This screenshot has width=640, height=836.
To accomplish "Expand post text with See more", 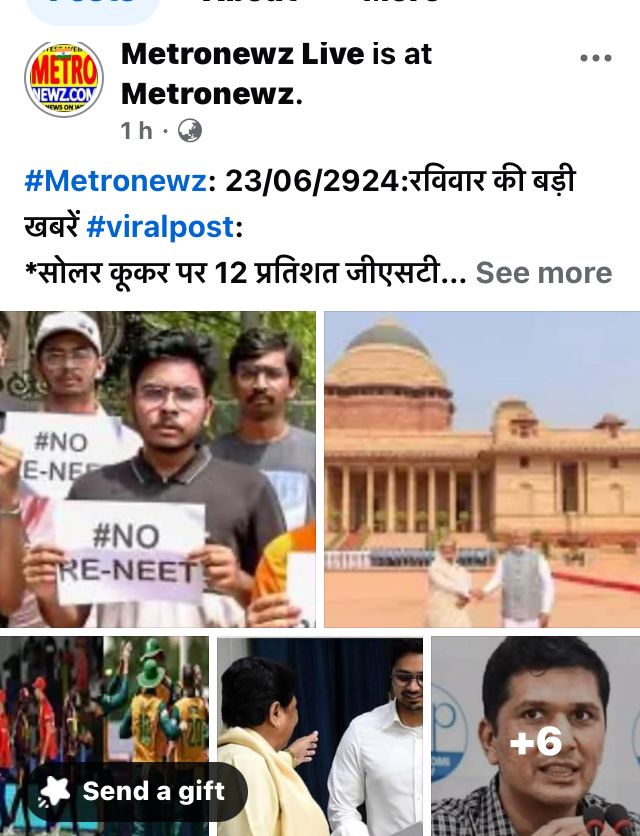I will [543, 273].
